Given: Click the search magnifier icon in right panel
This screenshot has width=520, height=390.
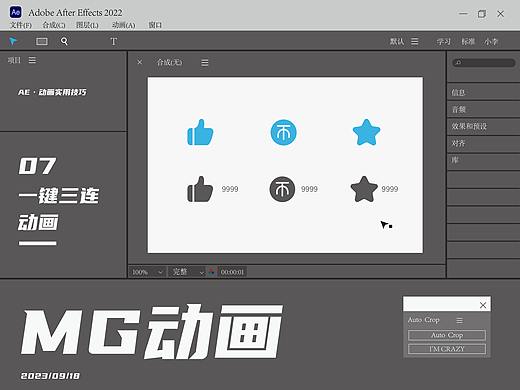Looking at the screenshot, I should coord(458,62).
